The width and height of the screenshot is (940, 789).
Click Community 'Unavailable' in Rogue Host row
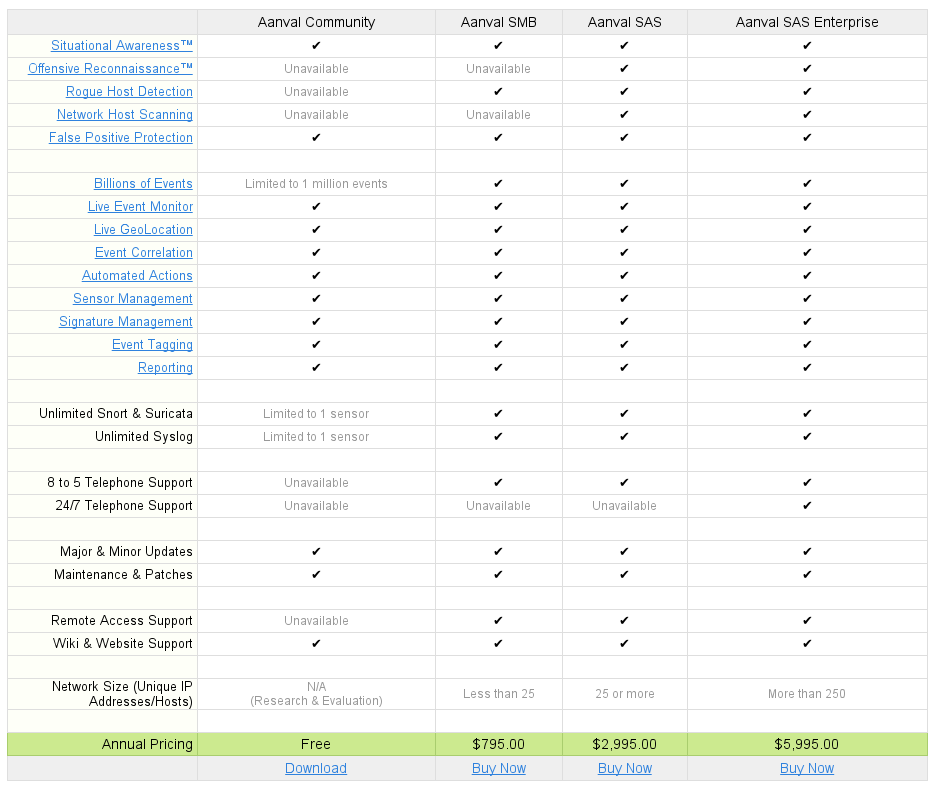(317, 92)
